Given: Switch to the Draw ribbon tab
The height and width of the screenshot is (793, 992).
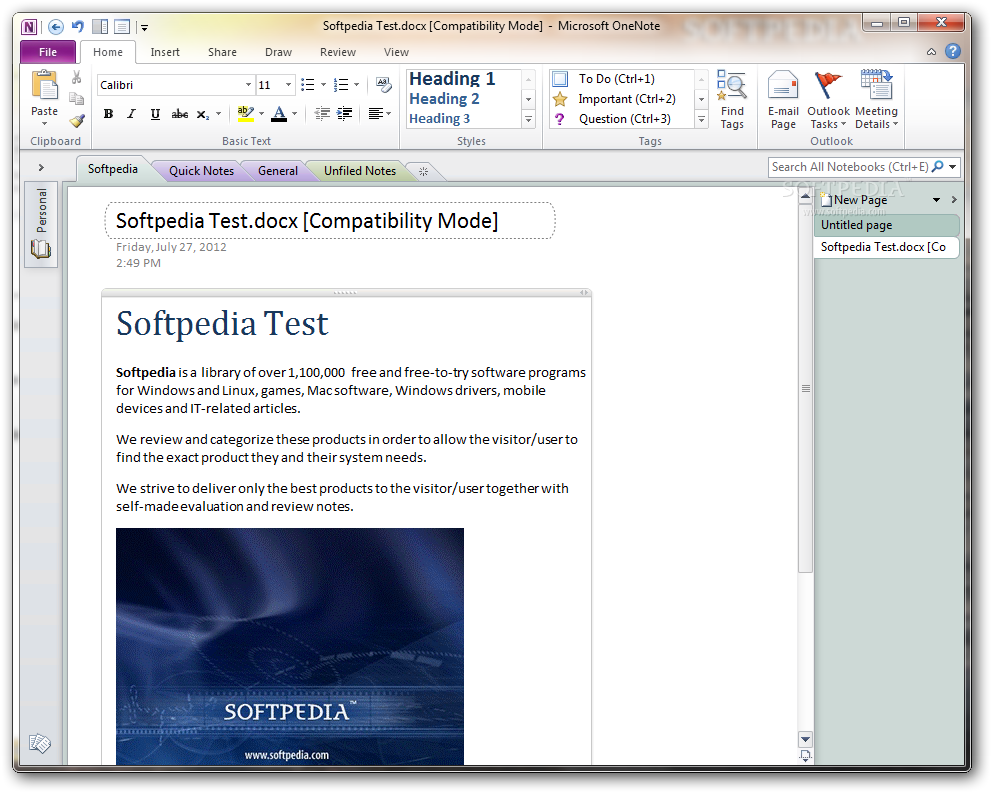Looking at the screenshot, I should (x=278, y=52).
